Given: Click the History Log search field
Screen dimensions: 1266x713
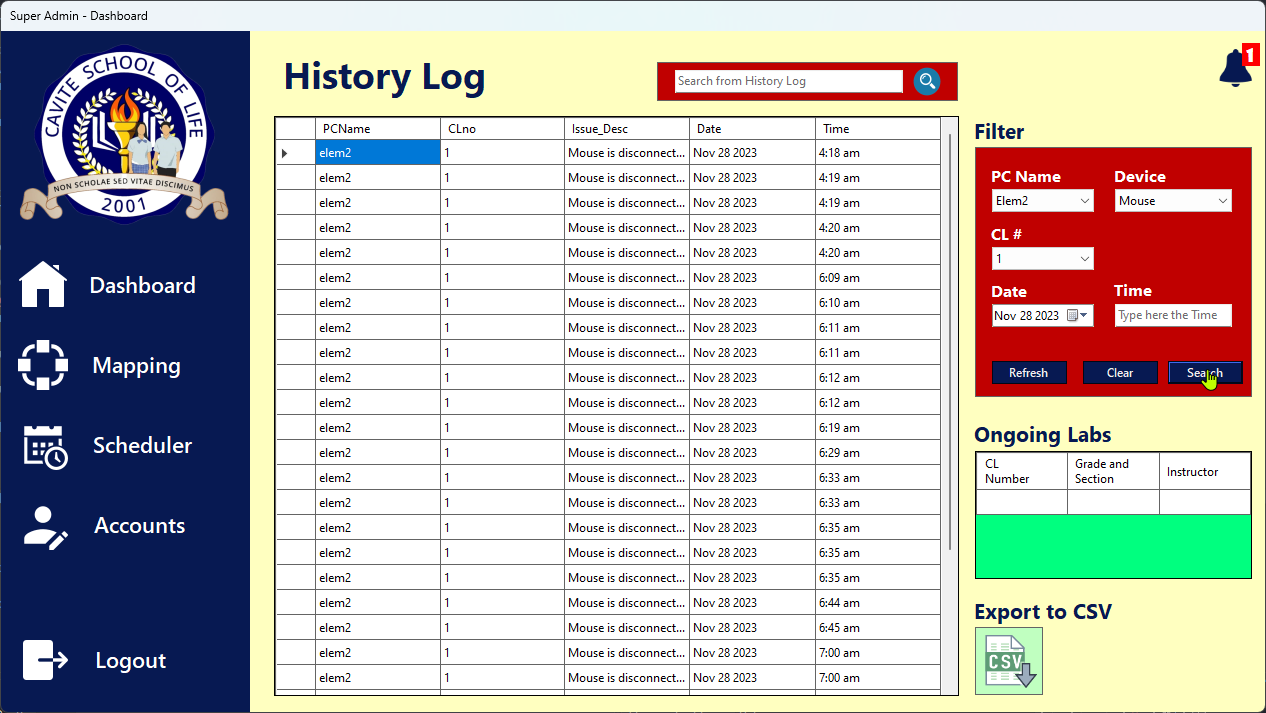Looking at the screenshot, I should tap(788, 81).
